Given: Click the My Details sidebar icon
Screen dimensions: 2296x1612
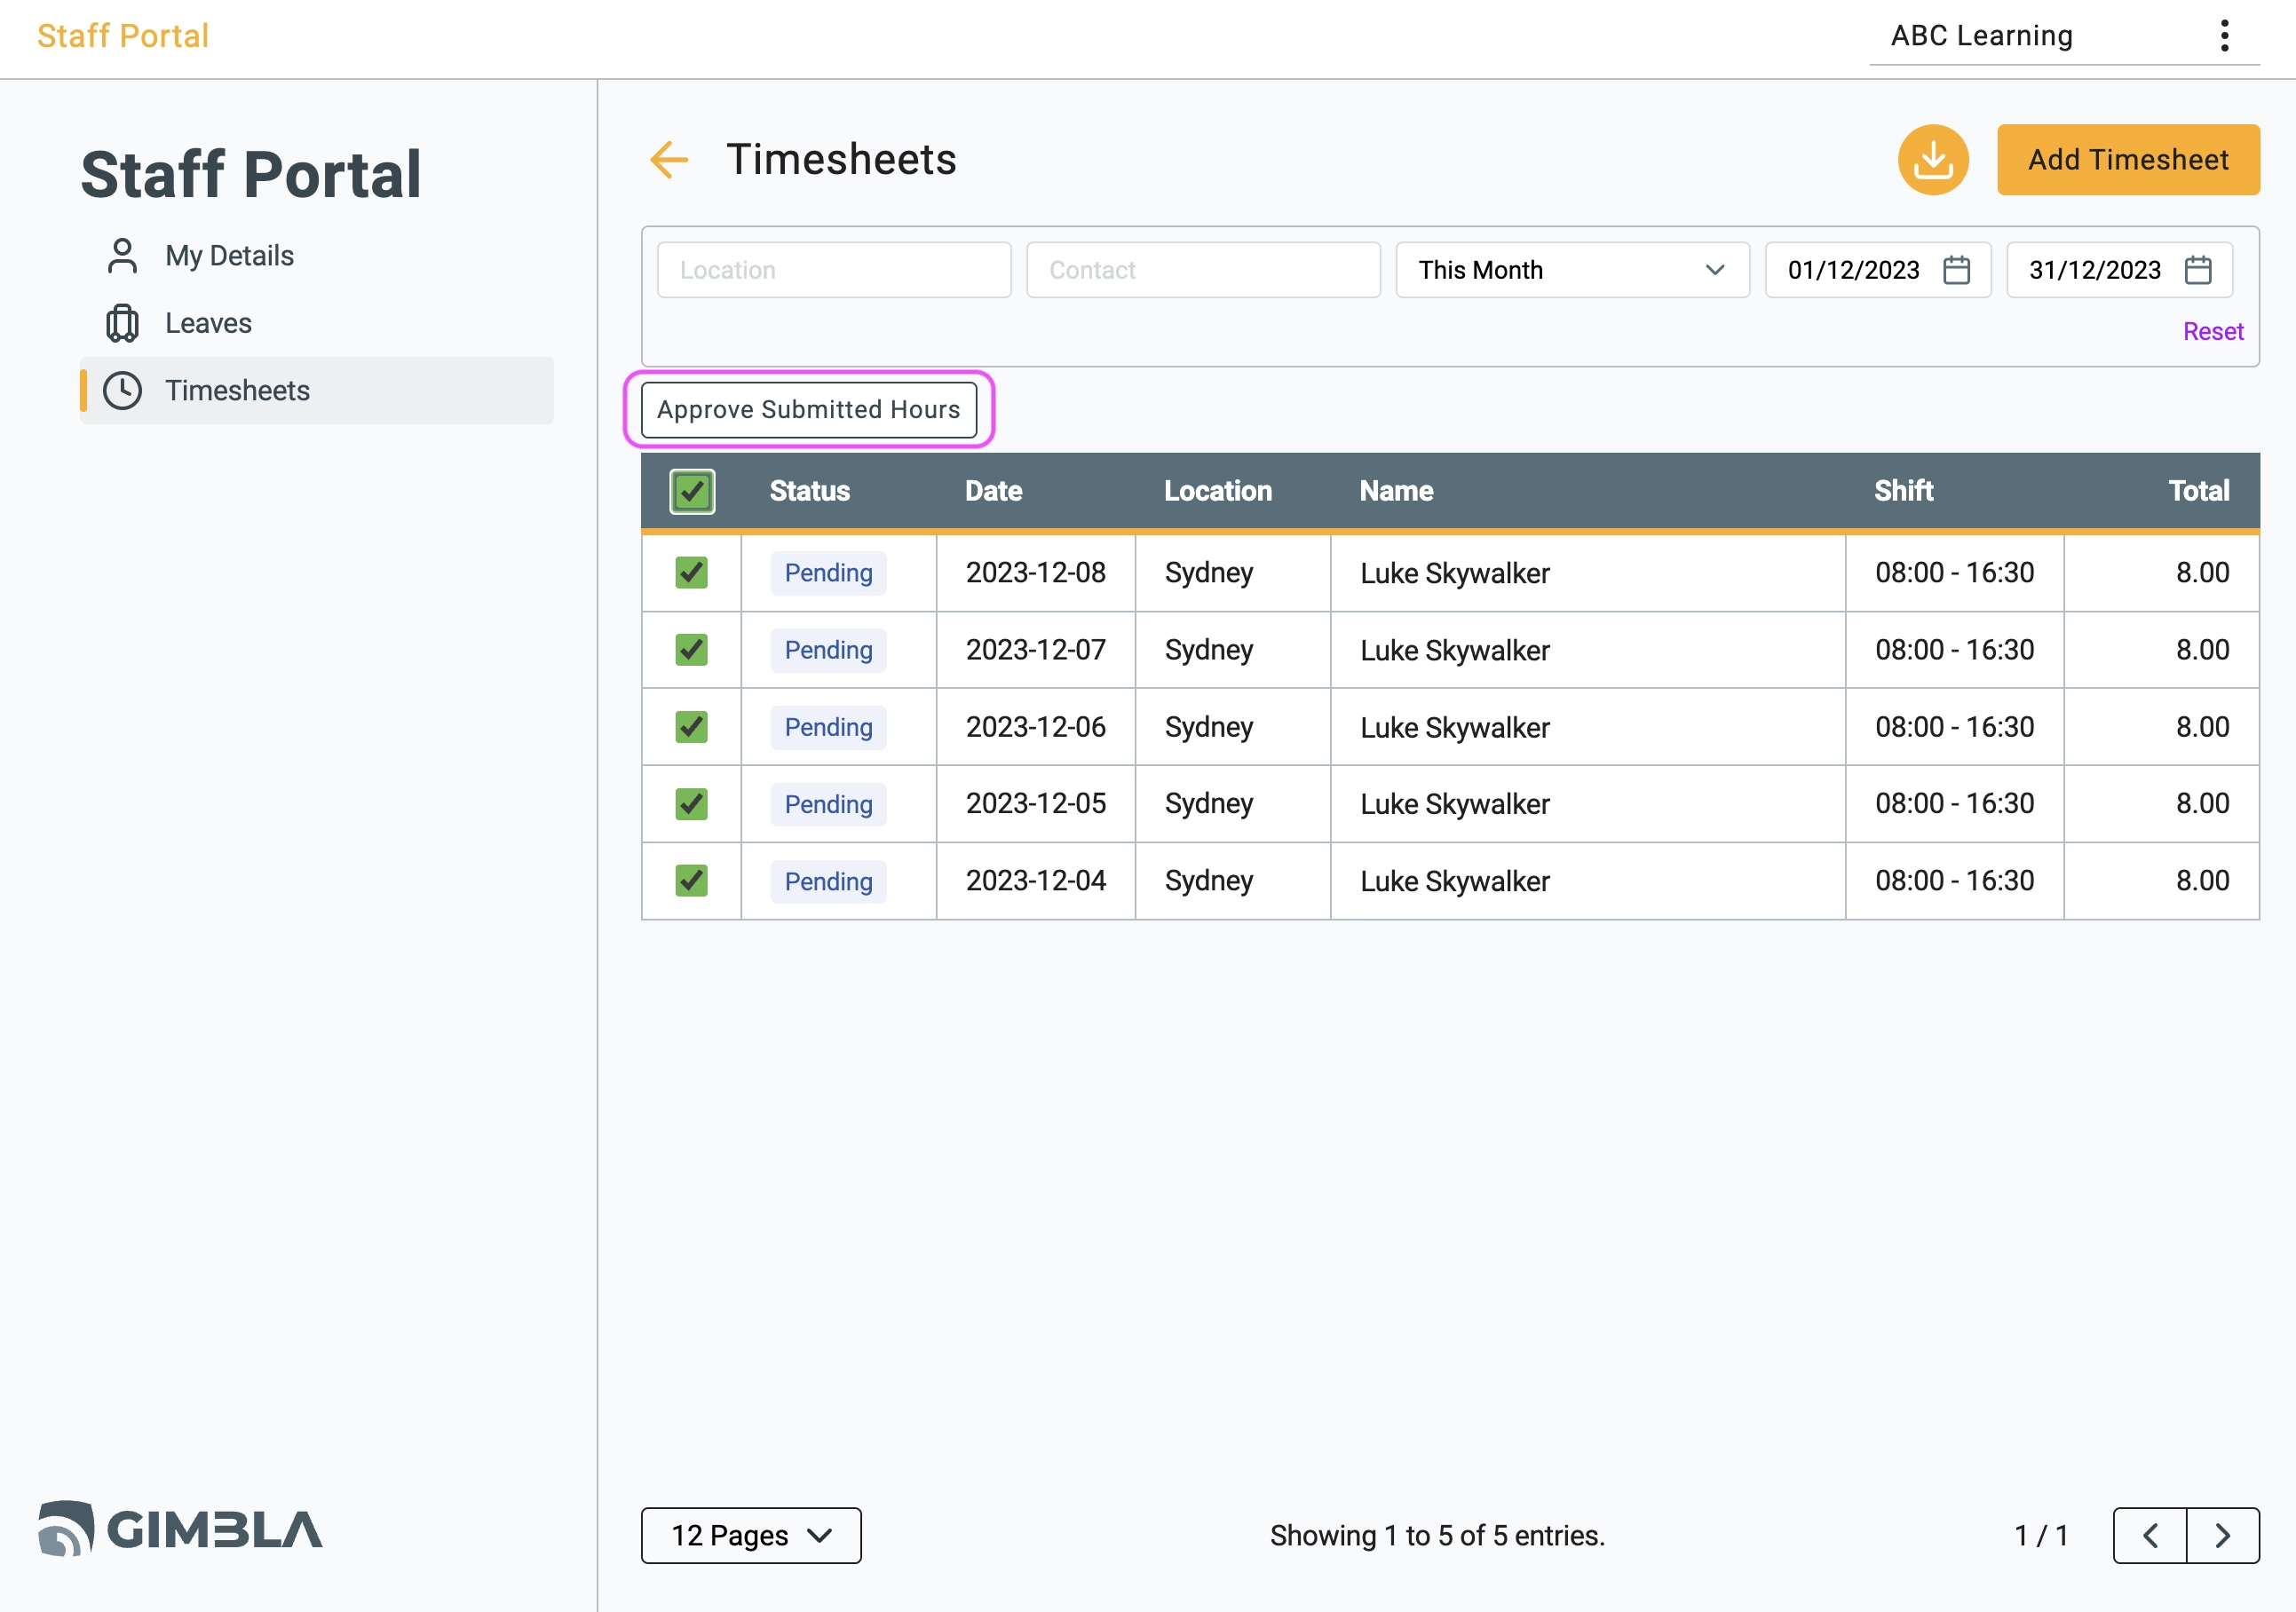Looking at the screenshot, I should point(125,255).
